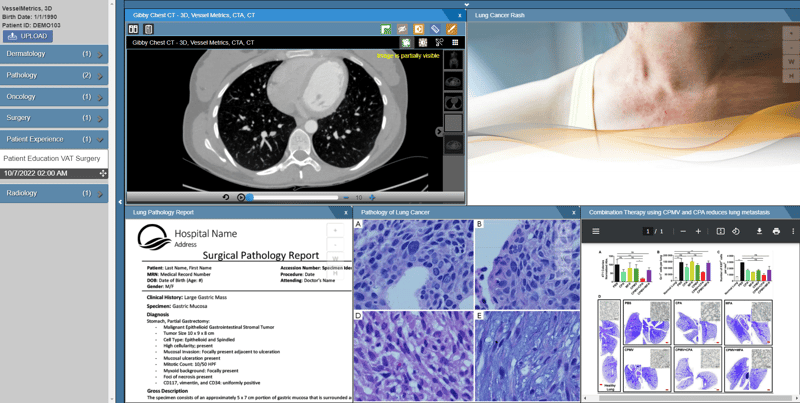This screenshot has width=800, height=403.
Task: Select the third lung-window series thumbnail
Action: 454,102
